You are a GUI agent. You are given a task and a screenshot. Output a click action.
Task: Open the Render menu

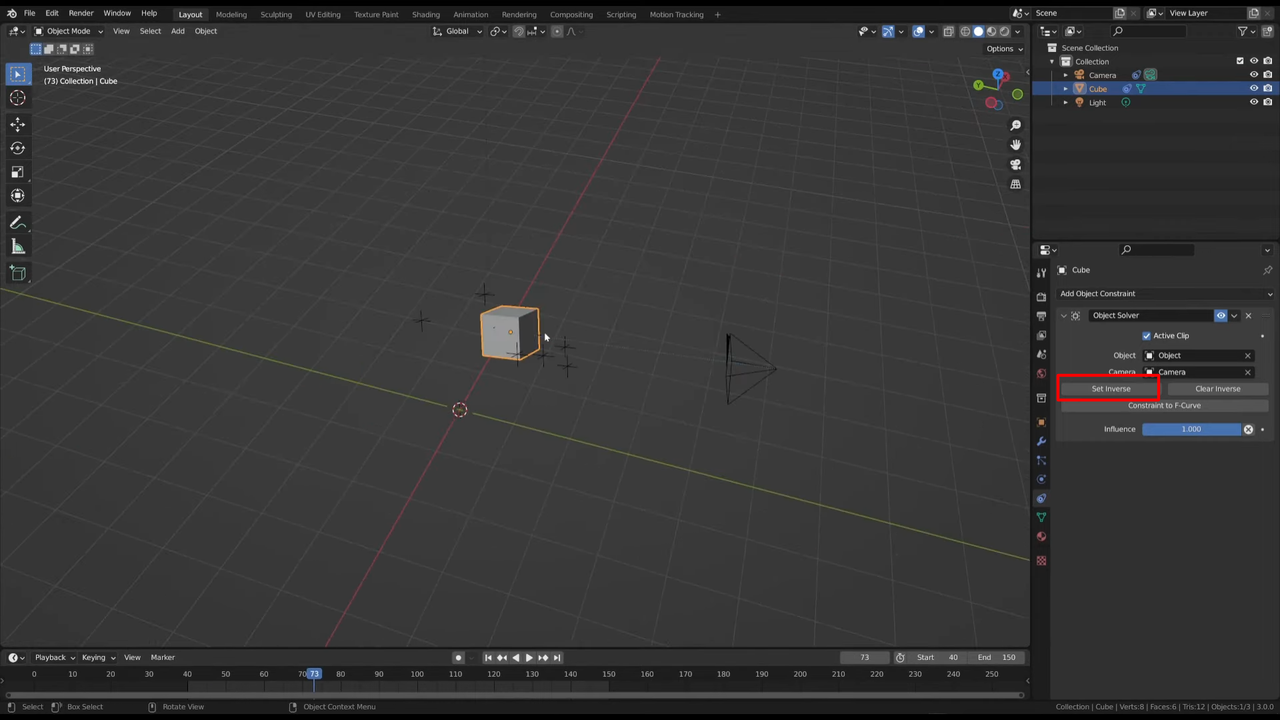point(80,13)
